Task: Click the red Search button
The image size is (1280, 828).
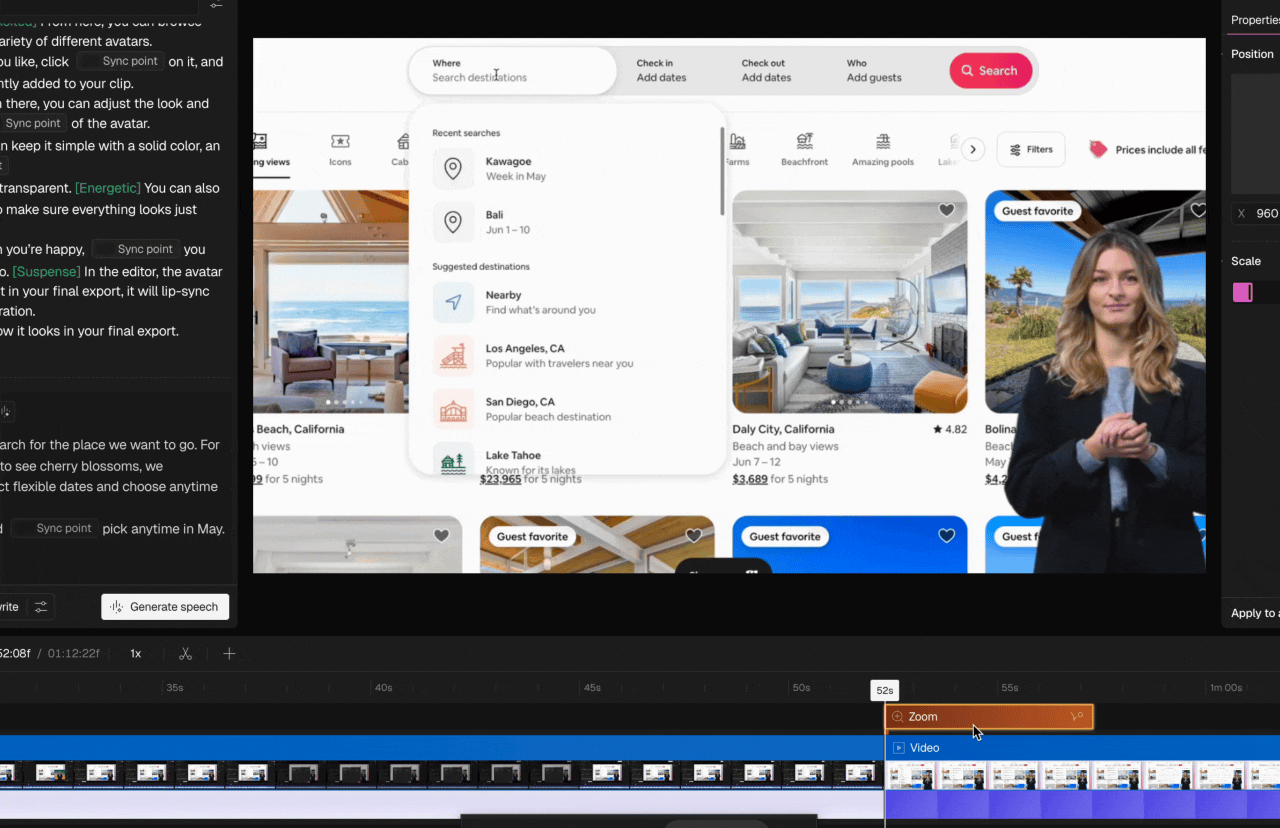Action: click(x=990, y=71)
